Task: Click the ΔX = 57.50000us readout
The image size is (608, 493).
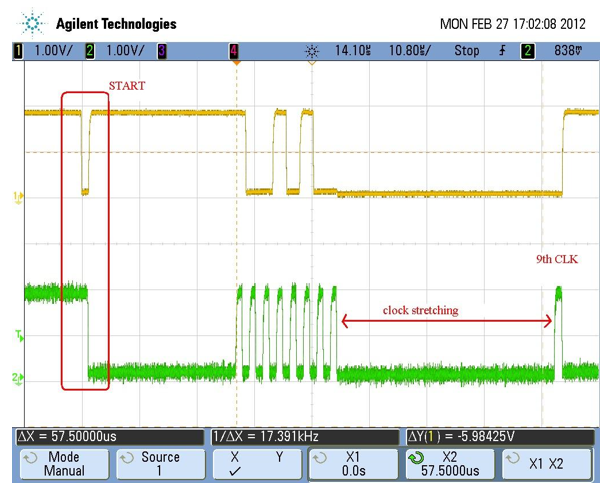Action: coord(110,437)
